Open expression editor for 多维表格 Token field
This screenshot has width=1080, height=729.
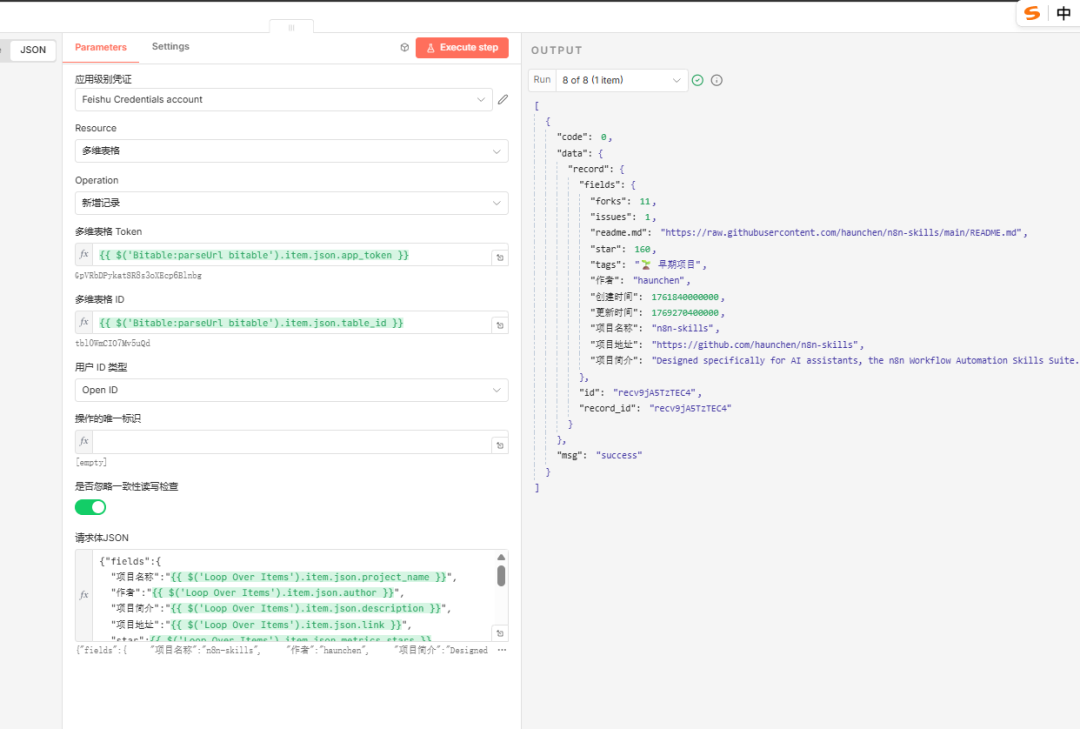(x=498, y=257)
